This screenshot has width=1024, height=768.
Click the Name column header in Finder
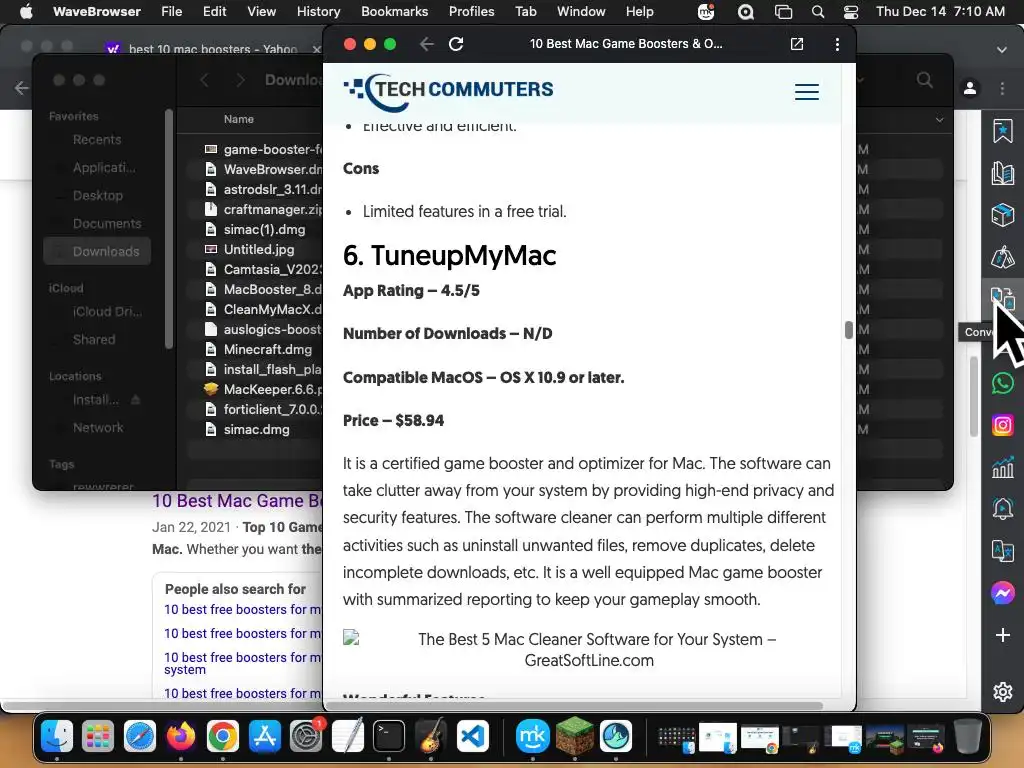coord(238,119)
